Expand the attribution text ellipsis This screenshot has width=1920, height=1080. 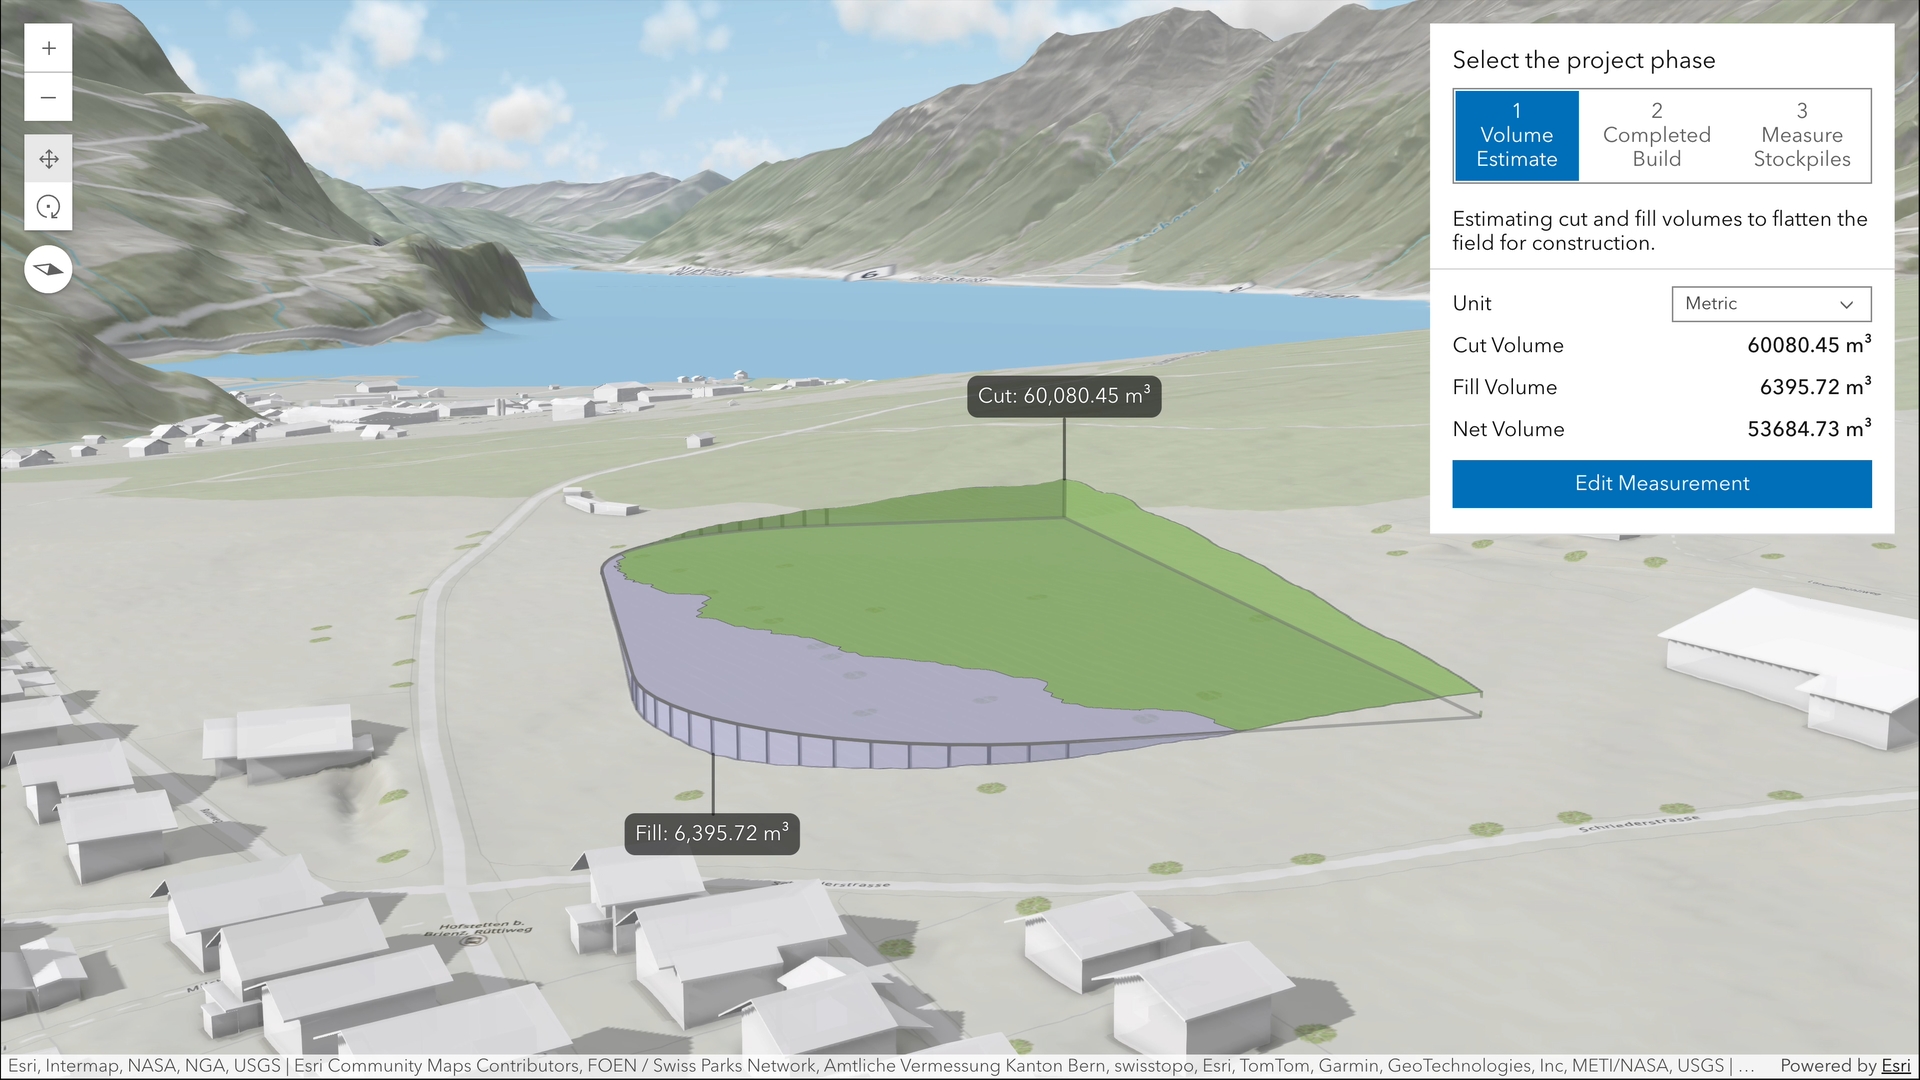[1746, 1066]
